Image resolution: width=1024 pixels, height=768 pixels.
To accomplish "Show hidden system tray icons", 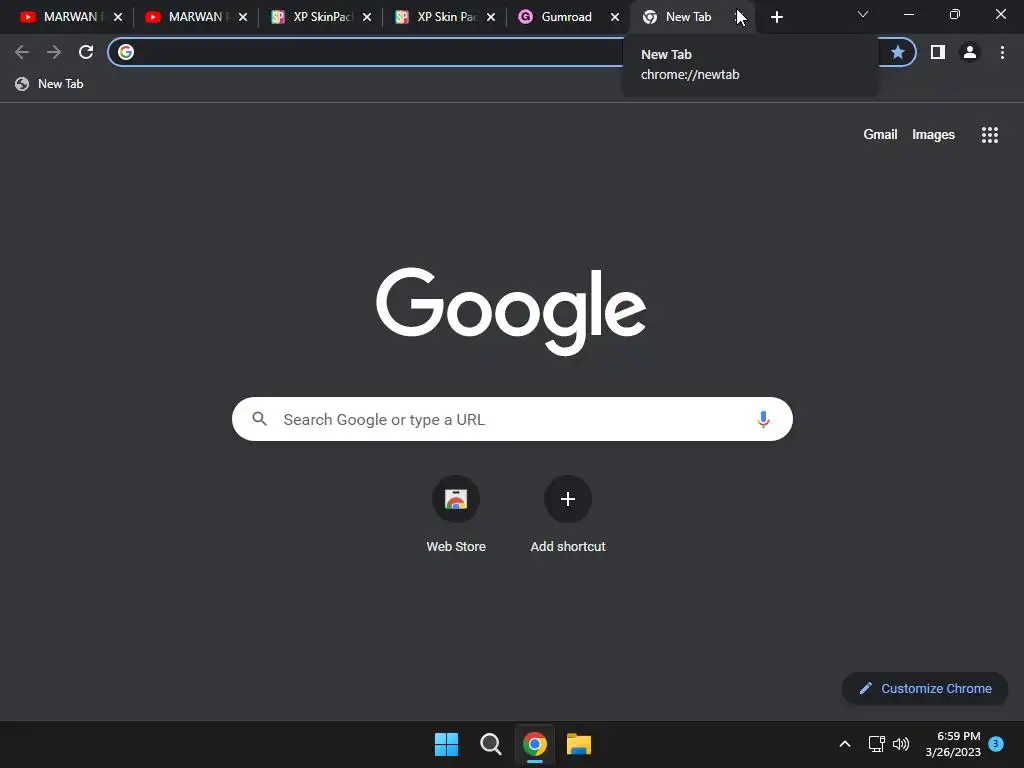I will pyautogui.click(x=844, y=744).
